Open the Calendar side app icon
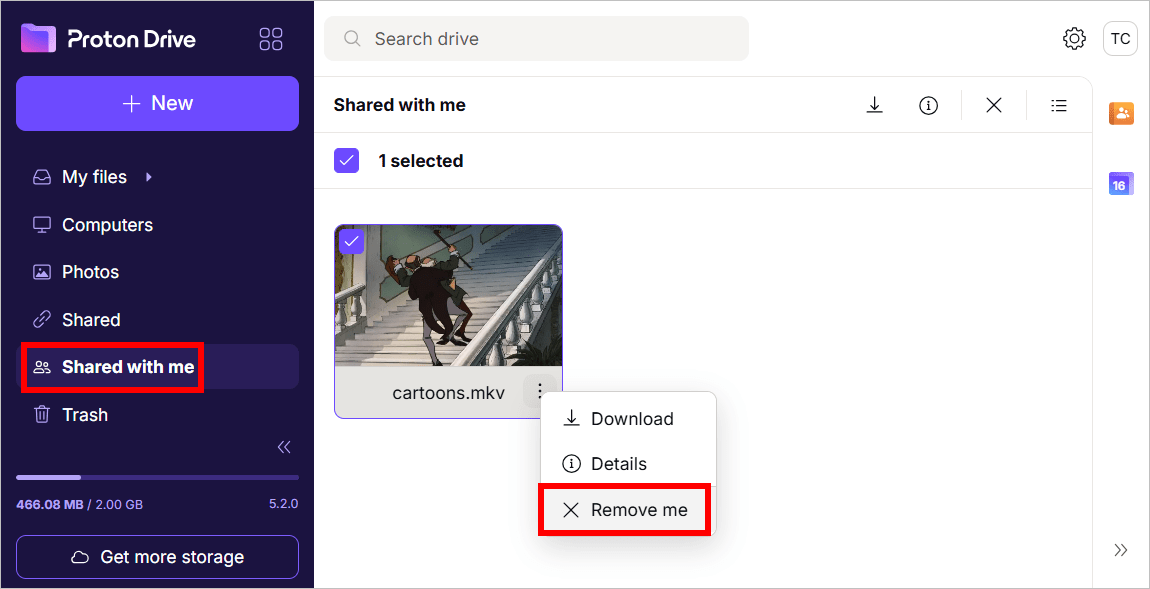 click(x=1121, y=183)
